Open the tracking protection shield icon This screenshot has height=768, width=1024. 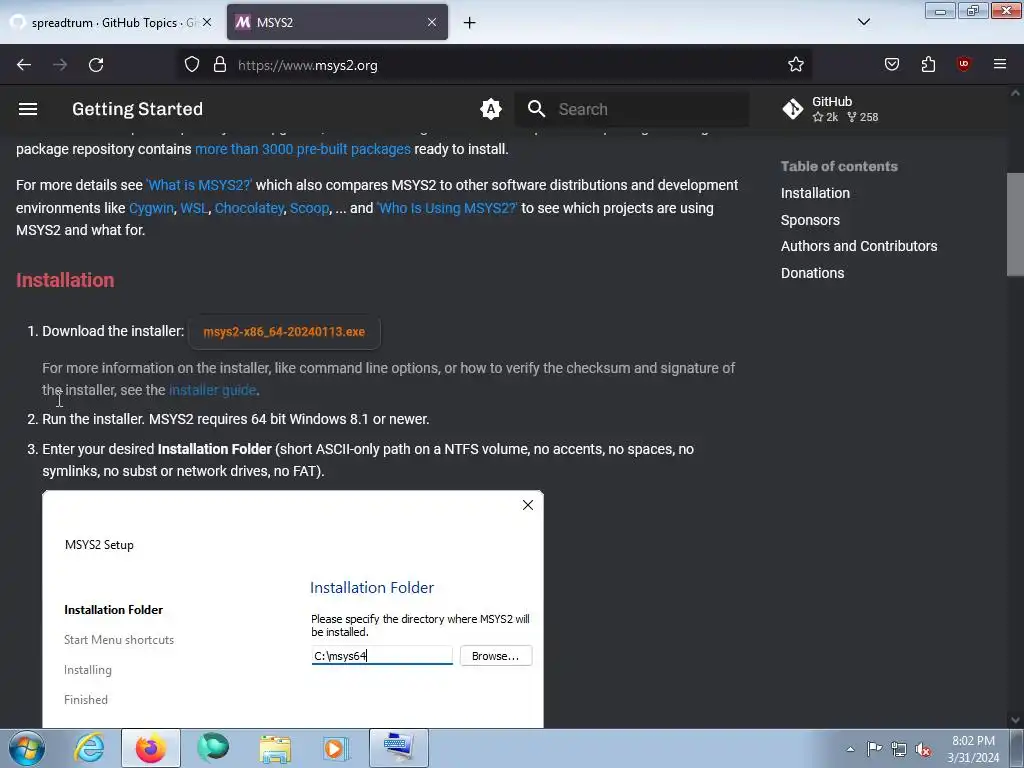coord(191,65)
